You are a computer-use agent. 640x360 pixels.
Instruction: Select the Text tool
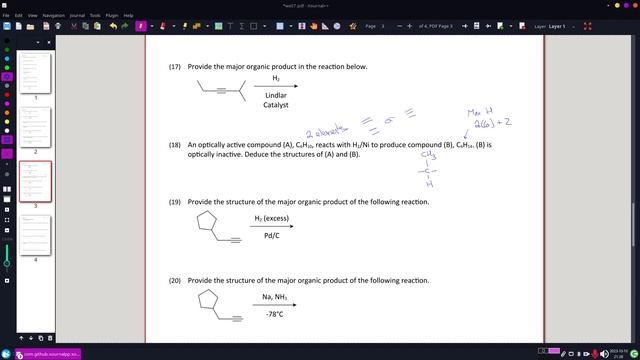(x=230, y=26)
